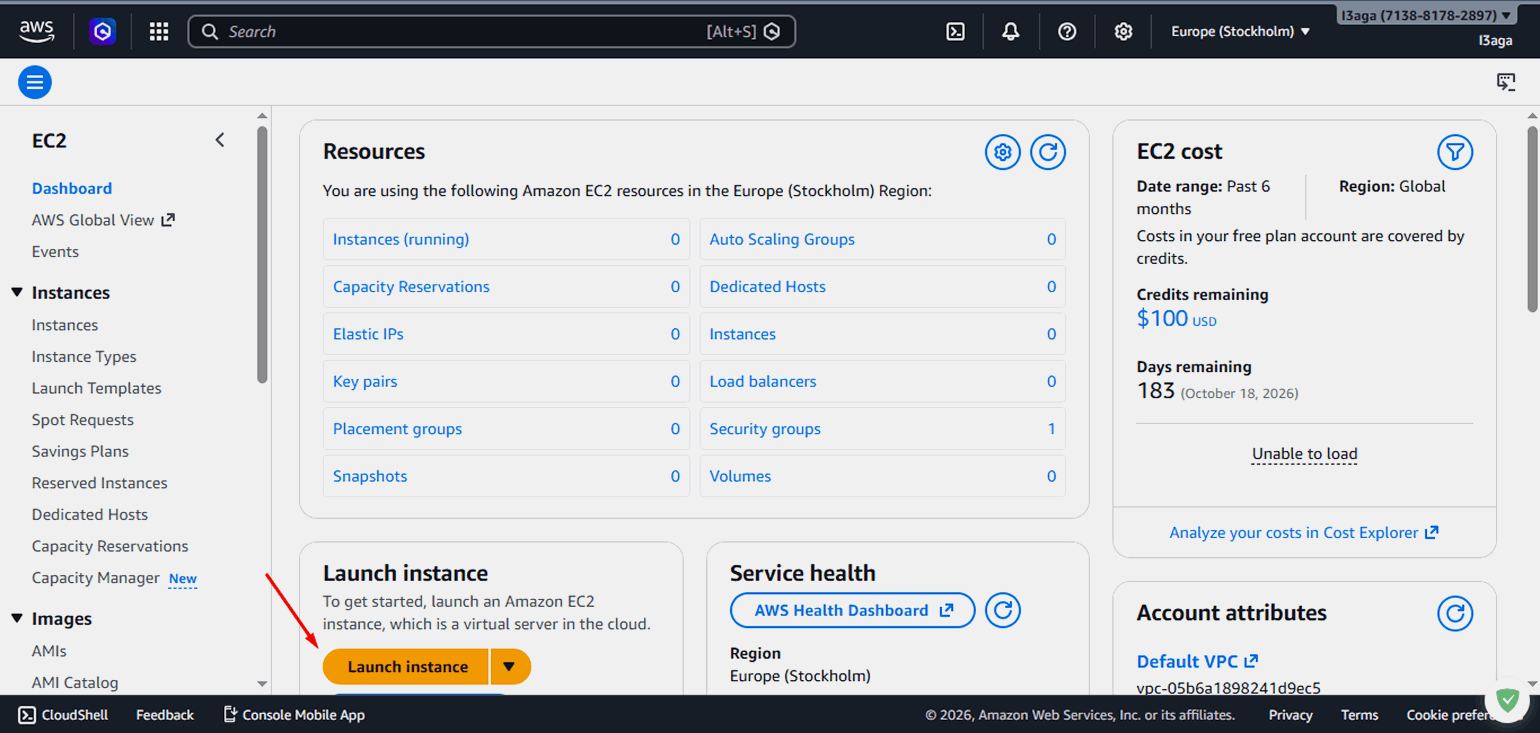Toggle the hamburger navigation menu
Viewport: 1540px width, 733px height.
click(35, 82)
